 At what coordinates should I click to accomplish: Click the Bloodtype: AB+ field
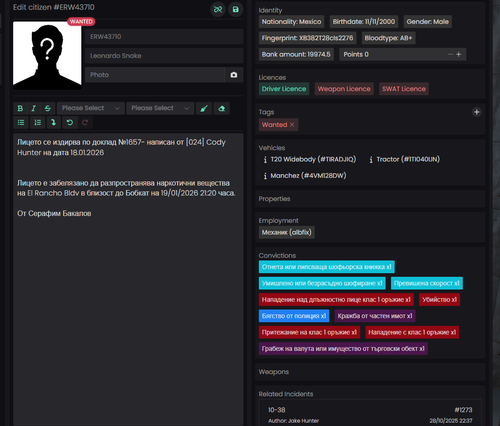pyautogui.click(x=388, y=38)
